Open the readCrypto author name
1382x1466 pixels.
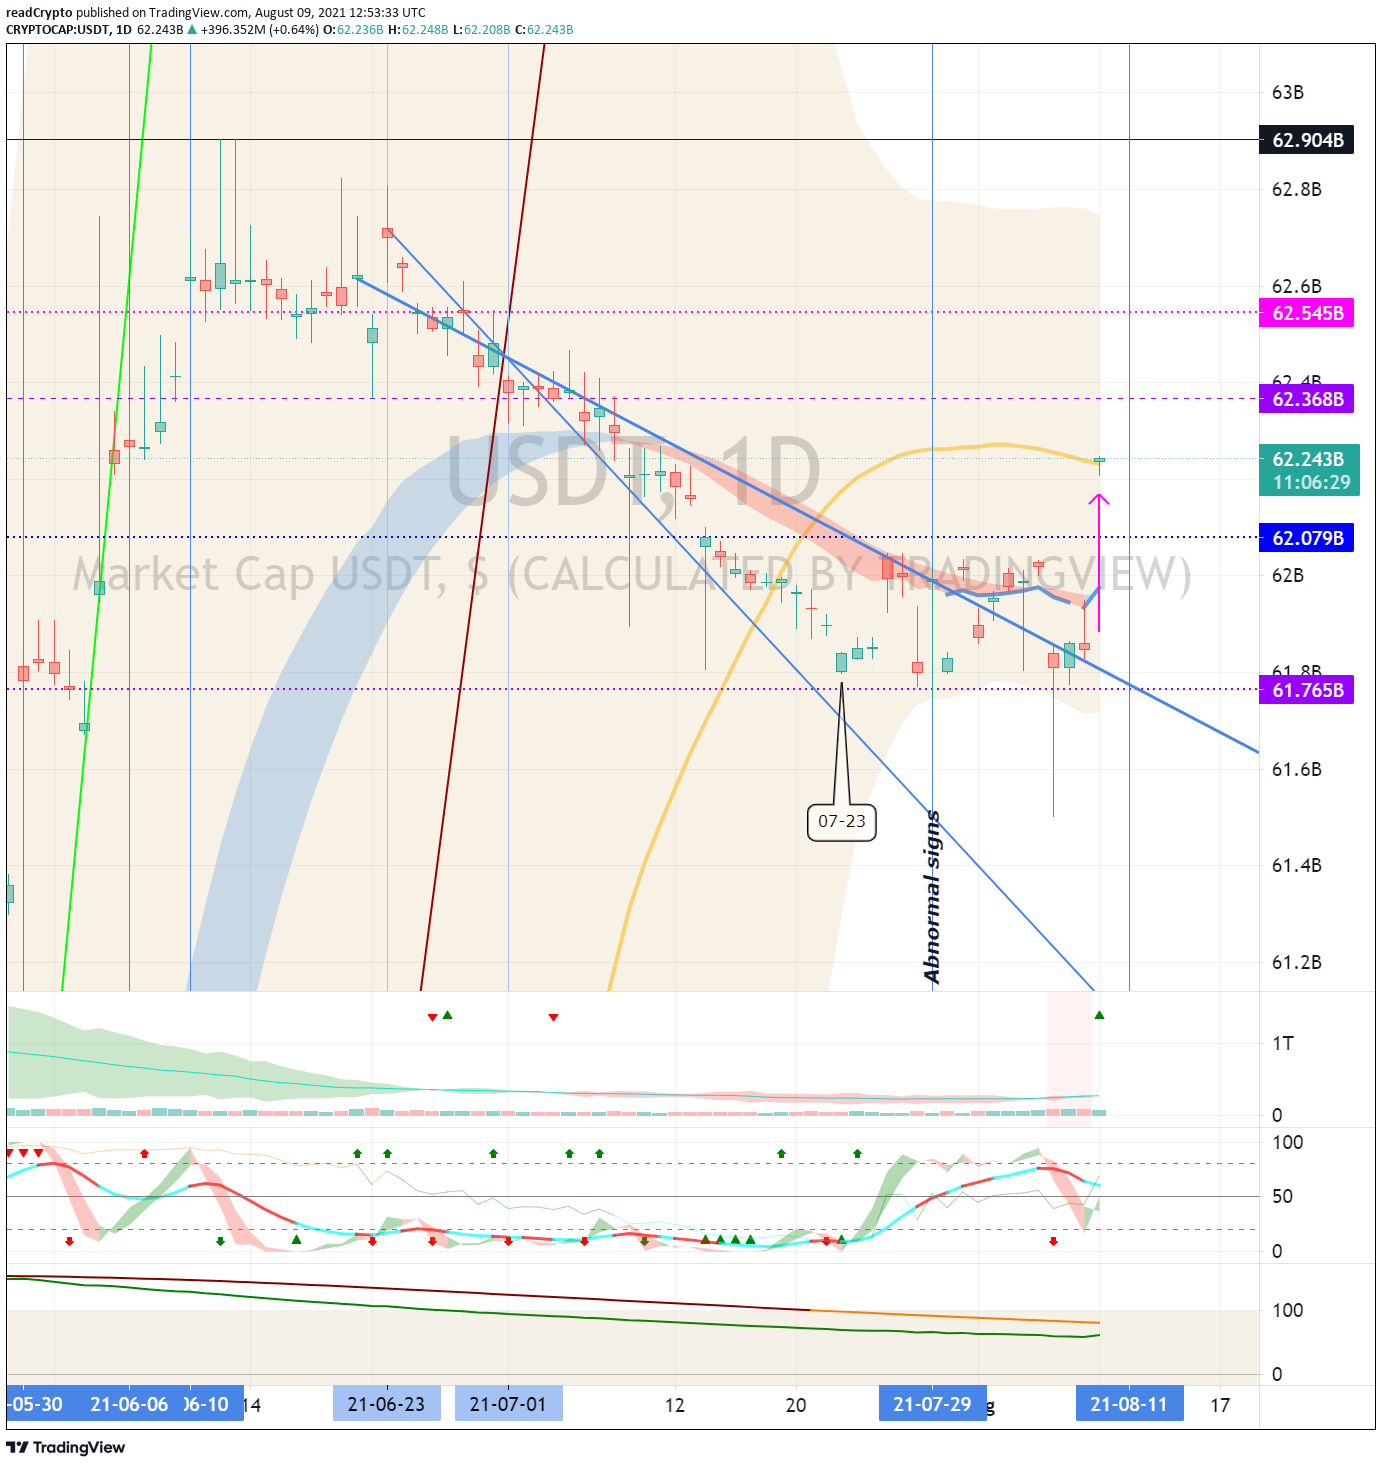point(39,13)
